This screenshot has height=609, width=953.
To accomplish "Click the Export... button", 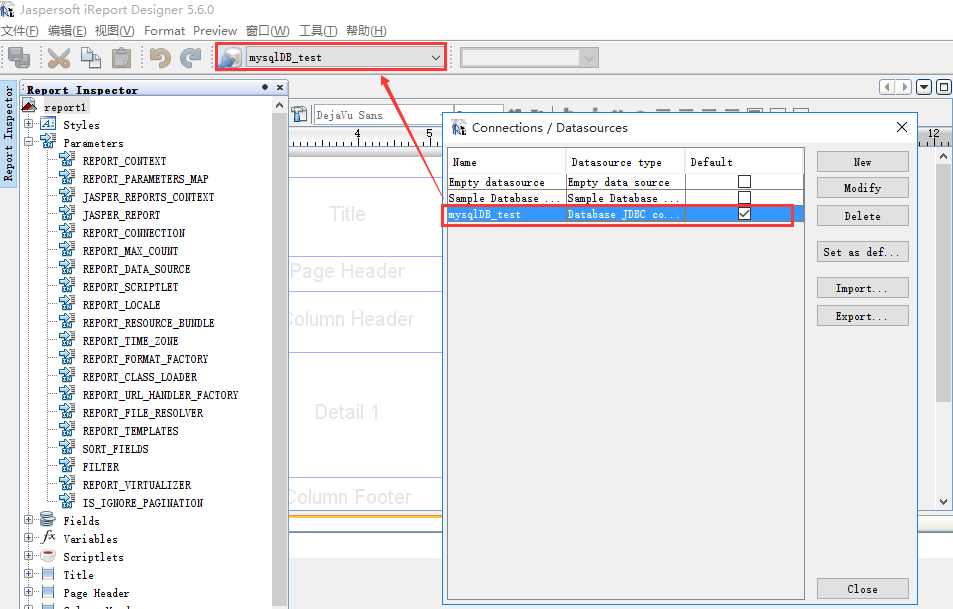I will [x=862, y=316].
